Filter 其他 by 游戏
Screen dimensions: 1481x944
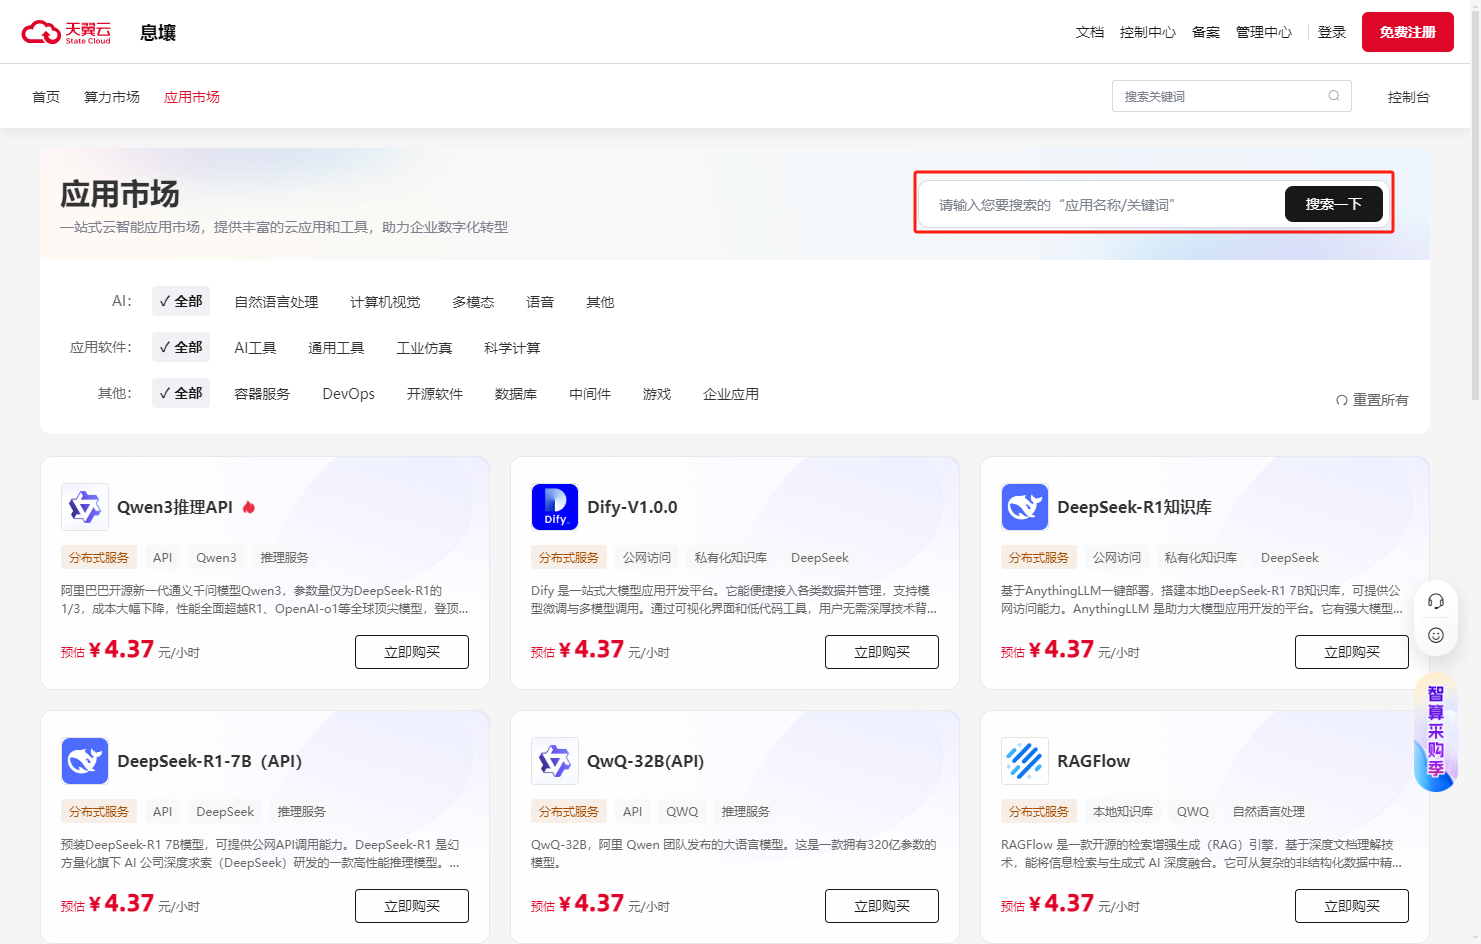coord(657,394)
